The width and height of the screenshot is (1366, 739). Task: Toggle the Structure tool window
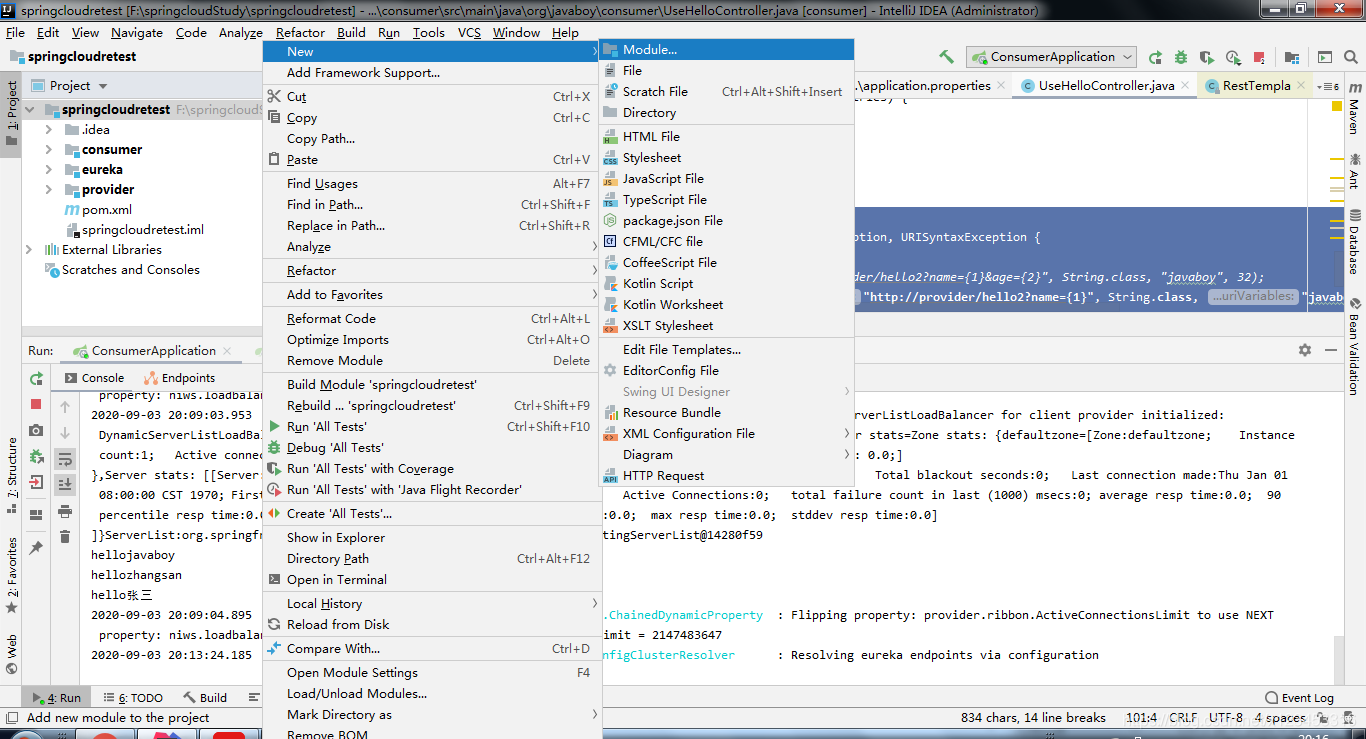tap(11, 476)
